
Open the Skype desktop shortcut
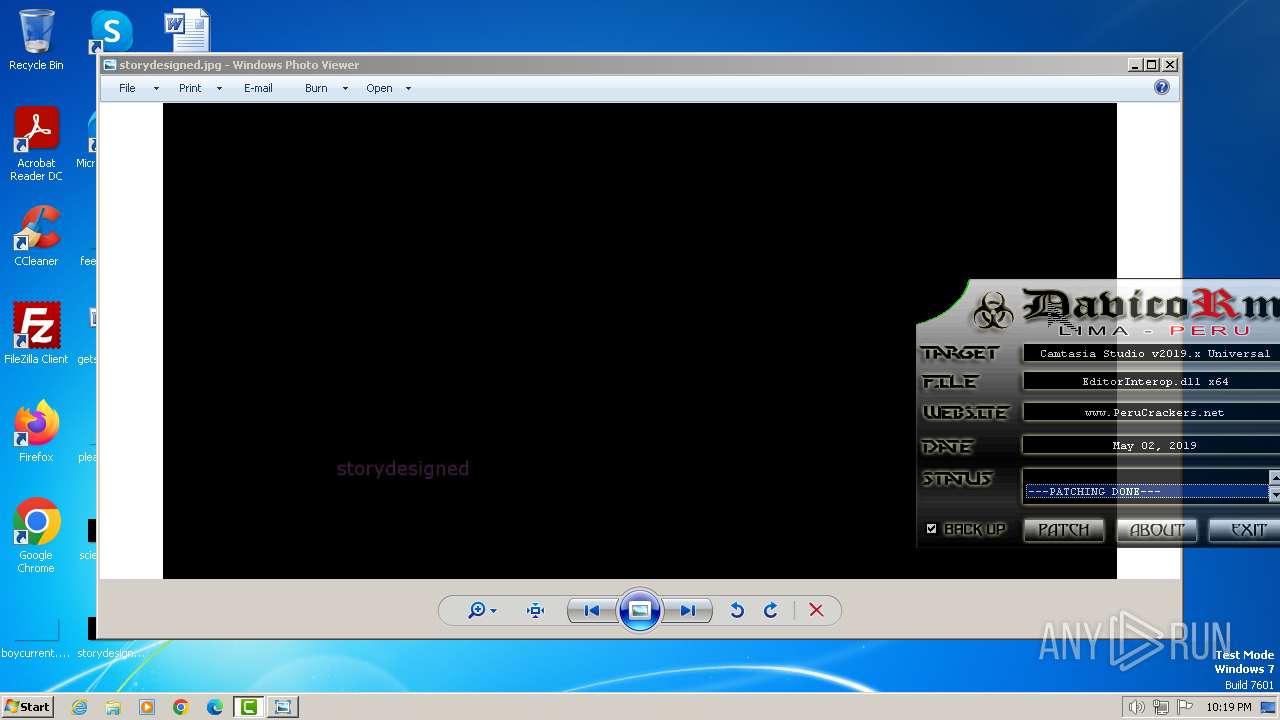111,31
